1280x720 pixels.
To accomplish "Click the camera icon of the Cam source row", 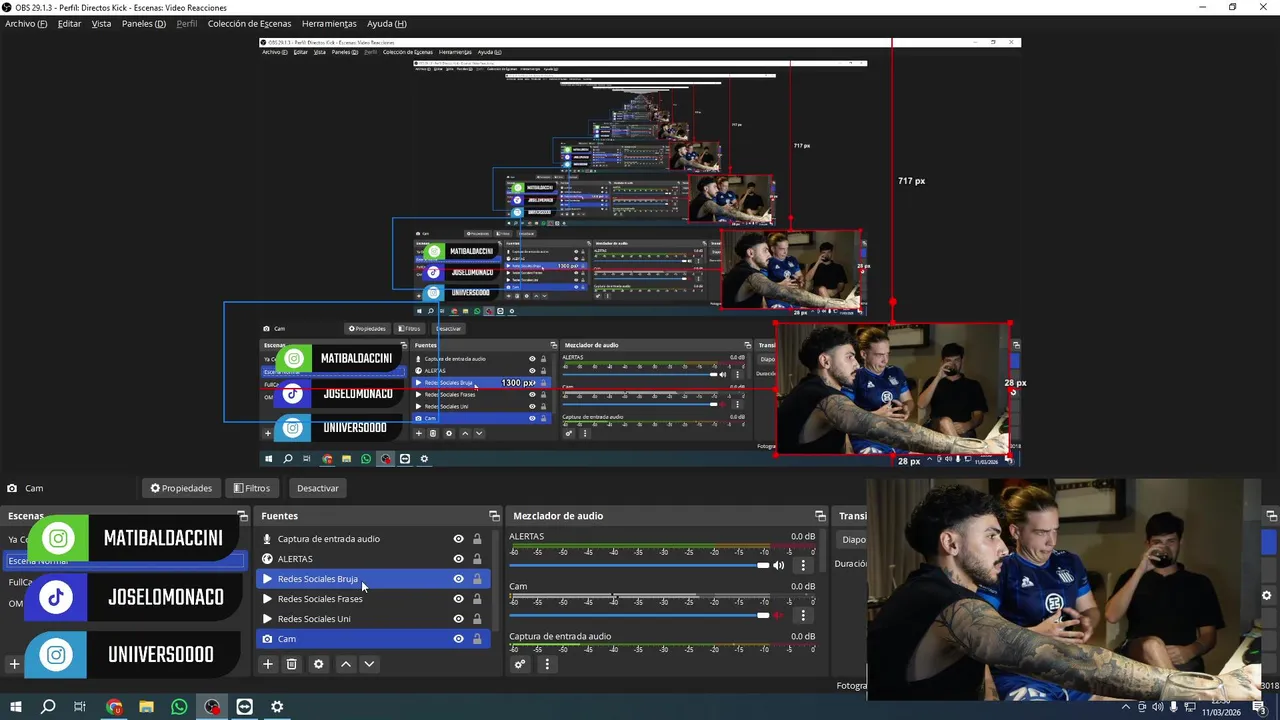I will coord(267,639).
